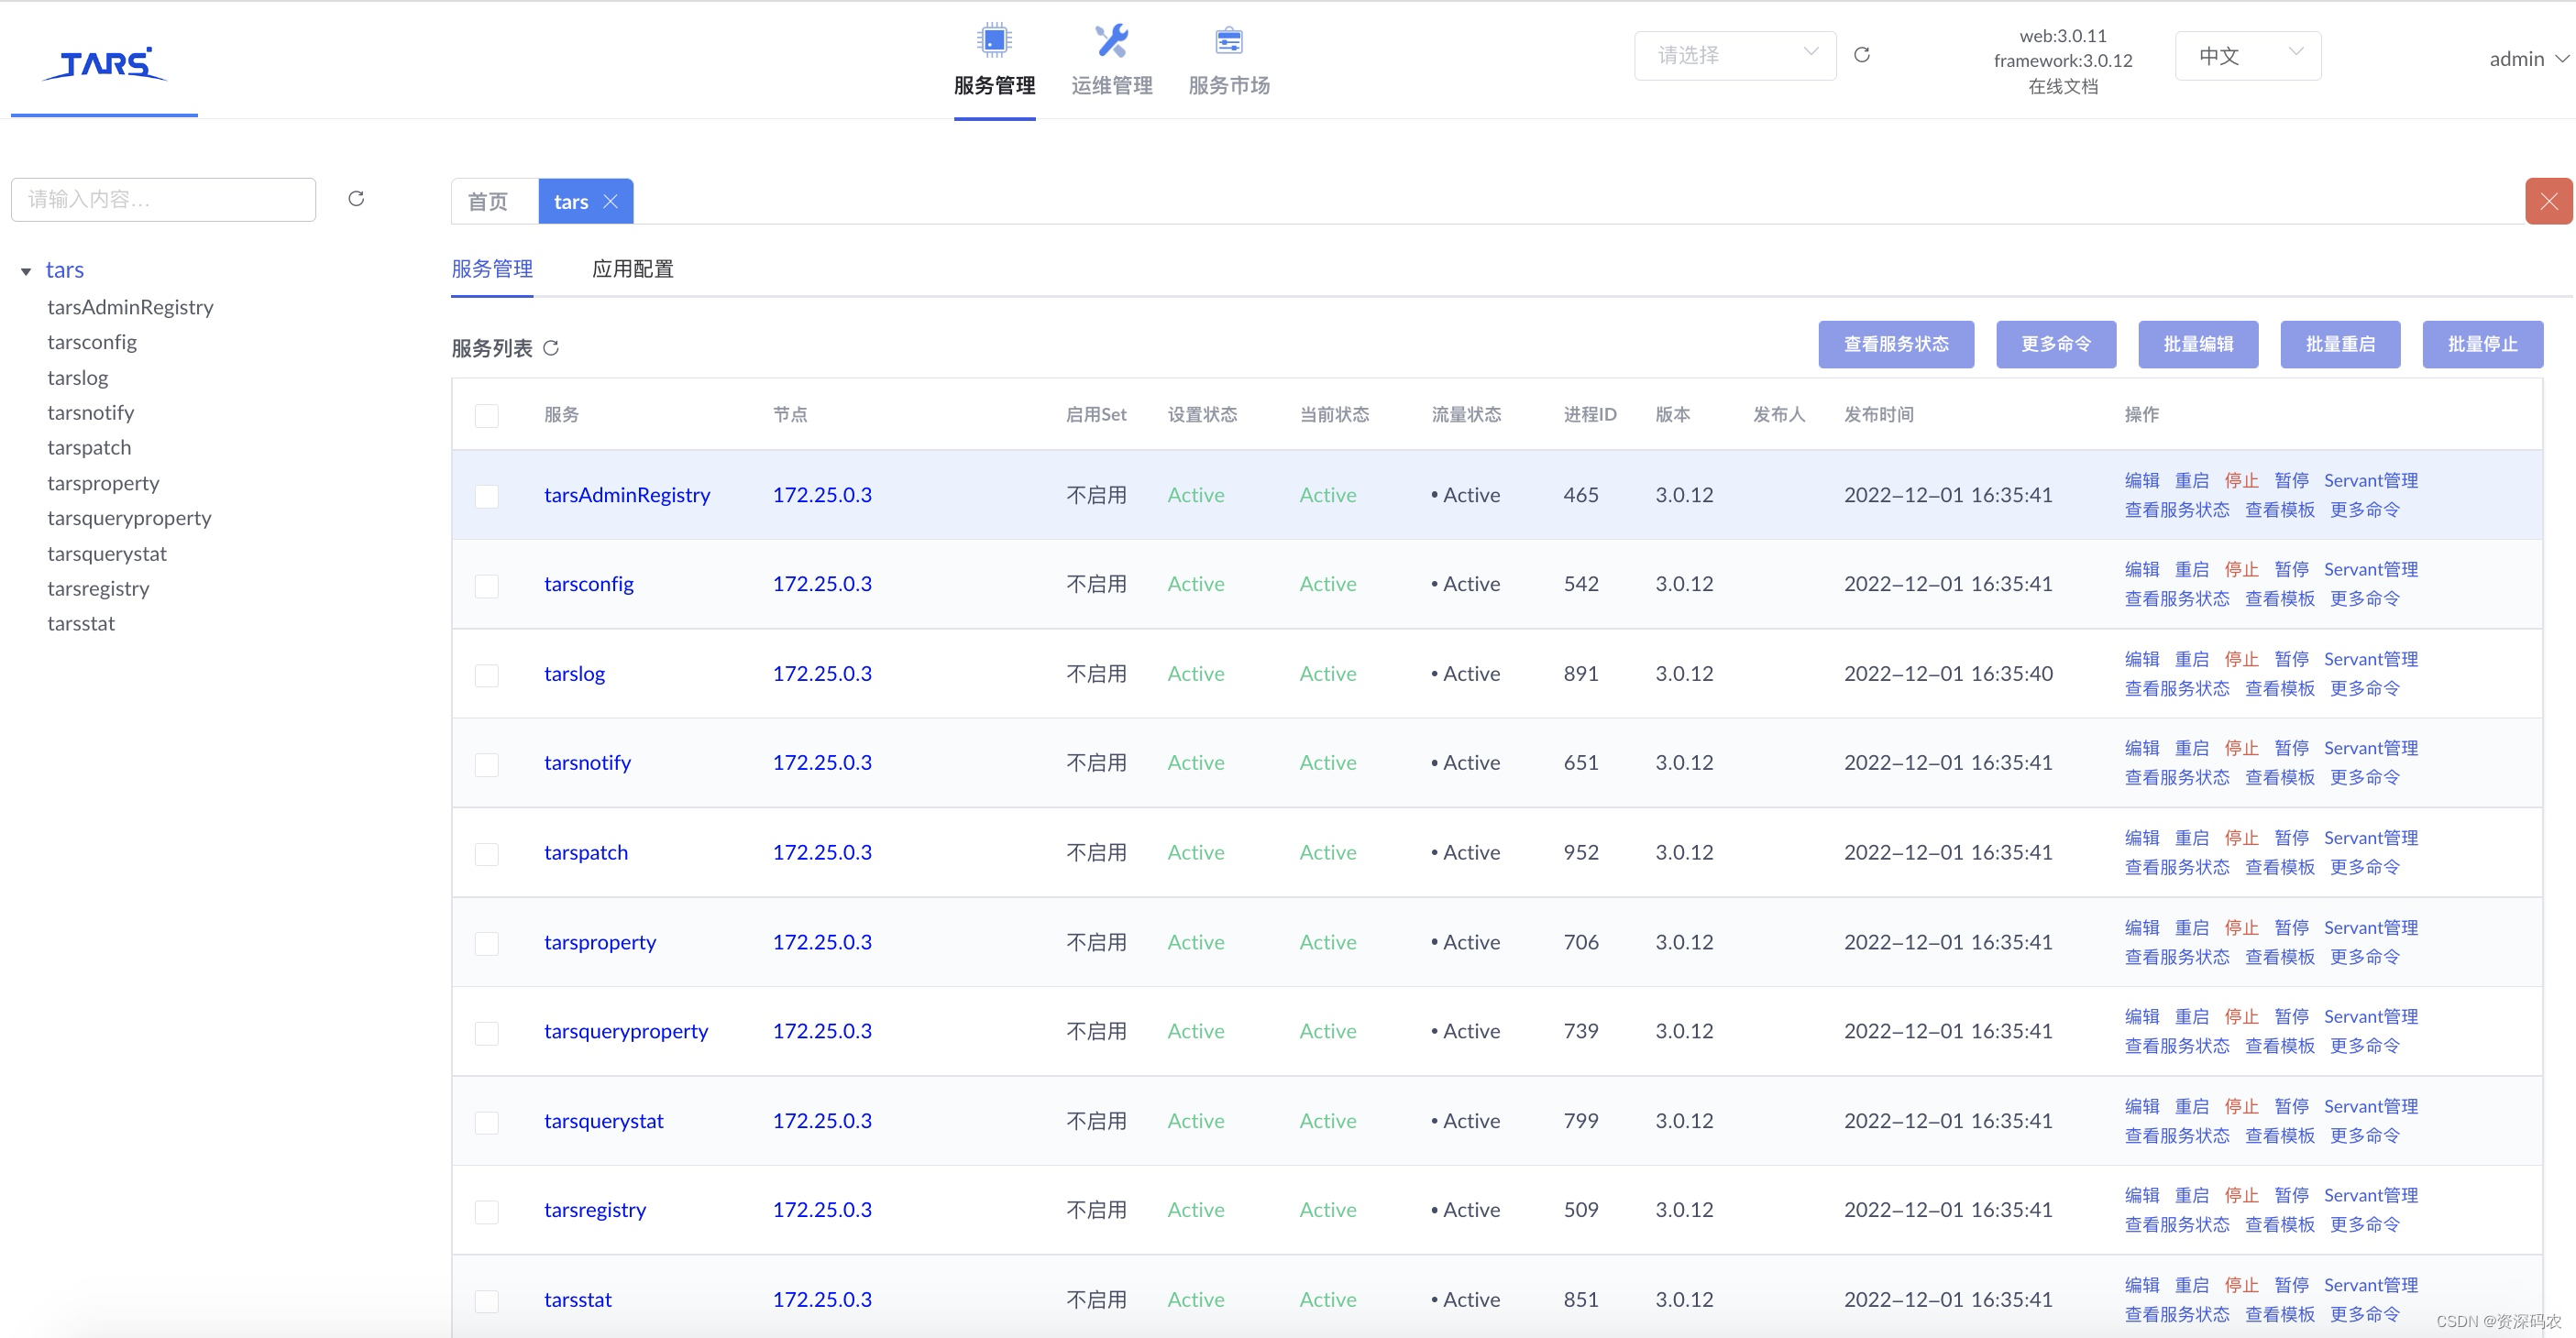
Task: Select tarsqueryproperty in the sidebar tree
Action: 129,518
